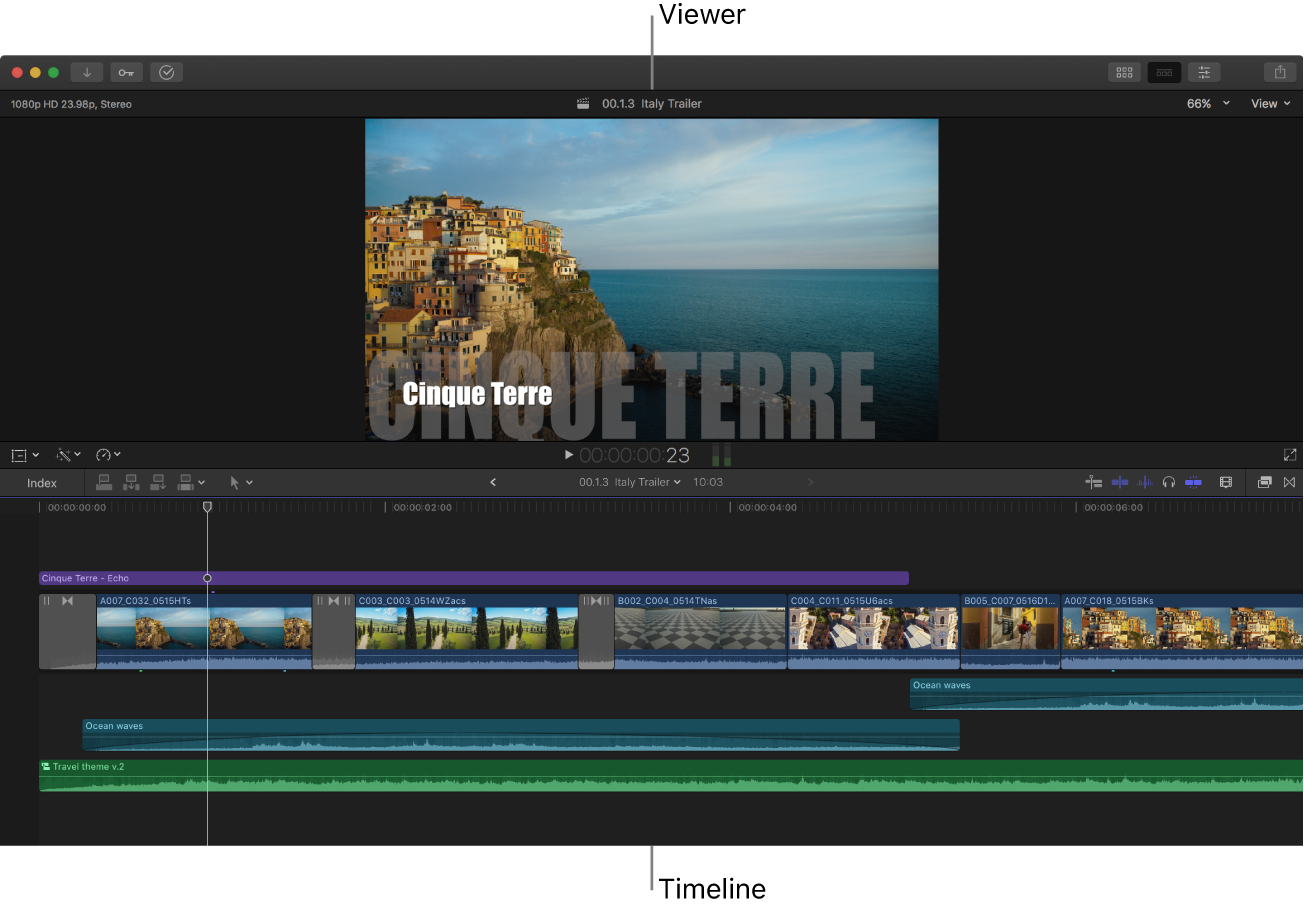Open the Select tool dropdown arrow
This screenshot has width=1304, height=918.
coord(249,482)
